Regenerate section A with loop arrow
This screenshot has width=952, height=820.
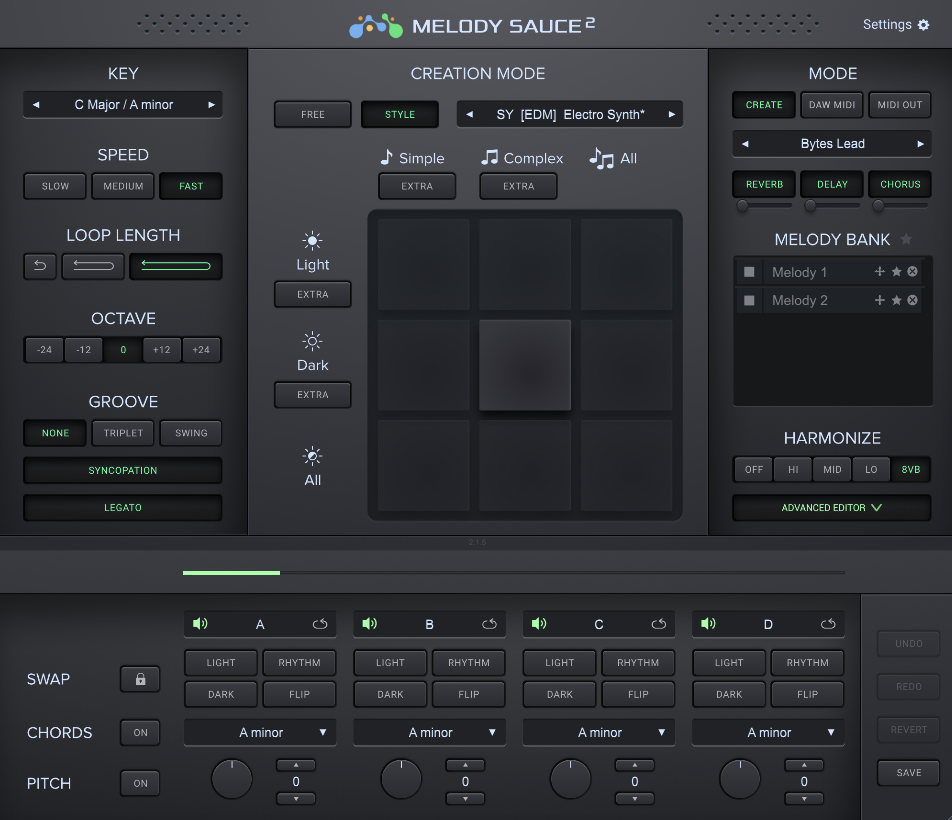click(320, 624)
